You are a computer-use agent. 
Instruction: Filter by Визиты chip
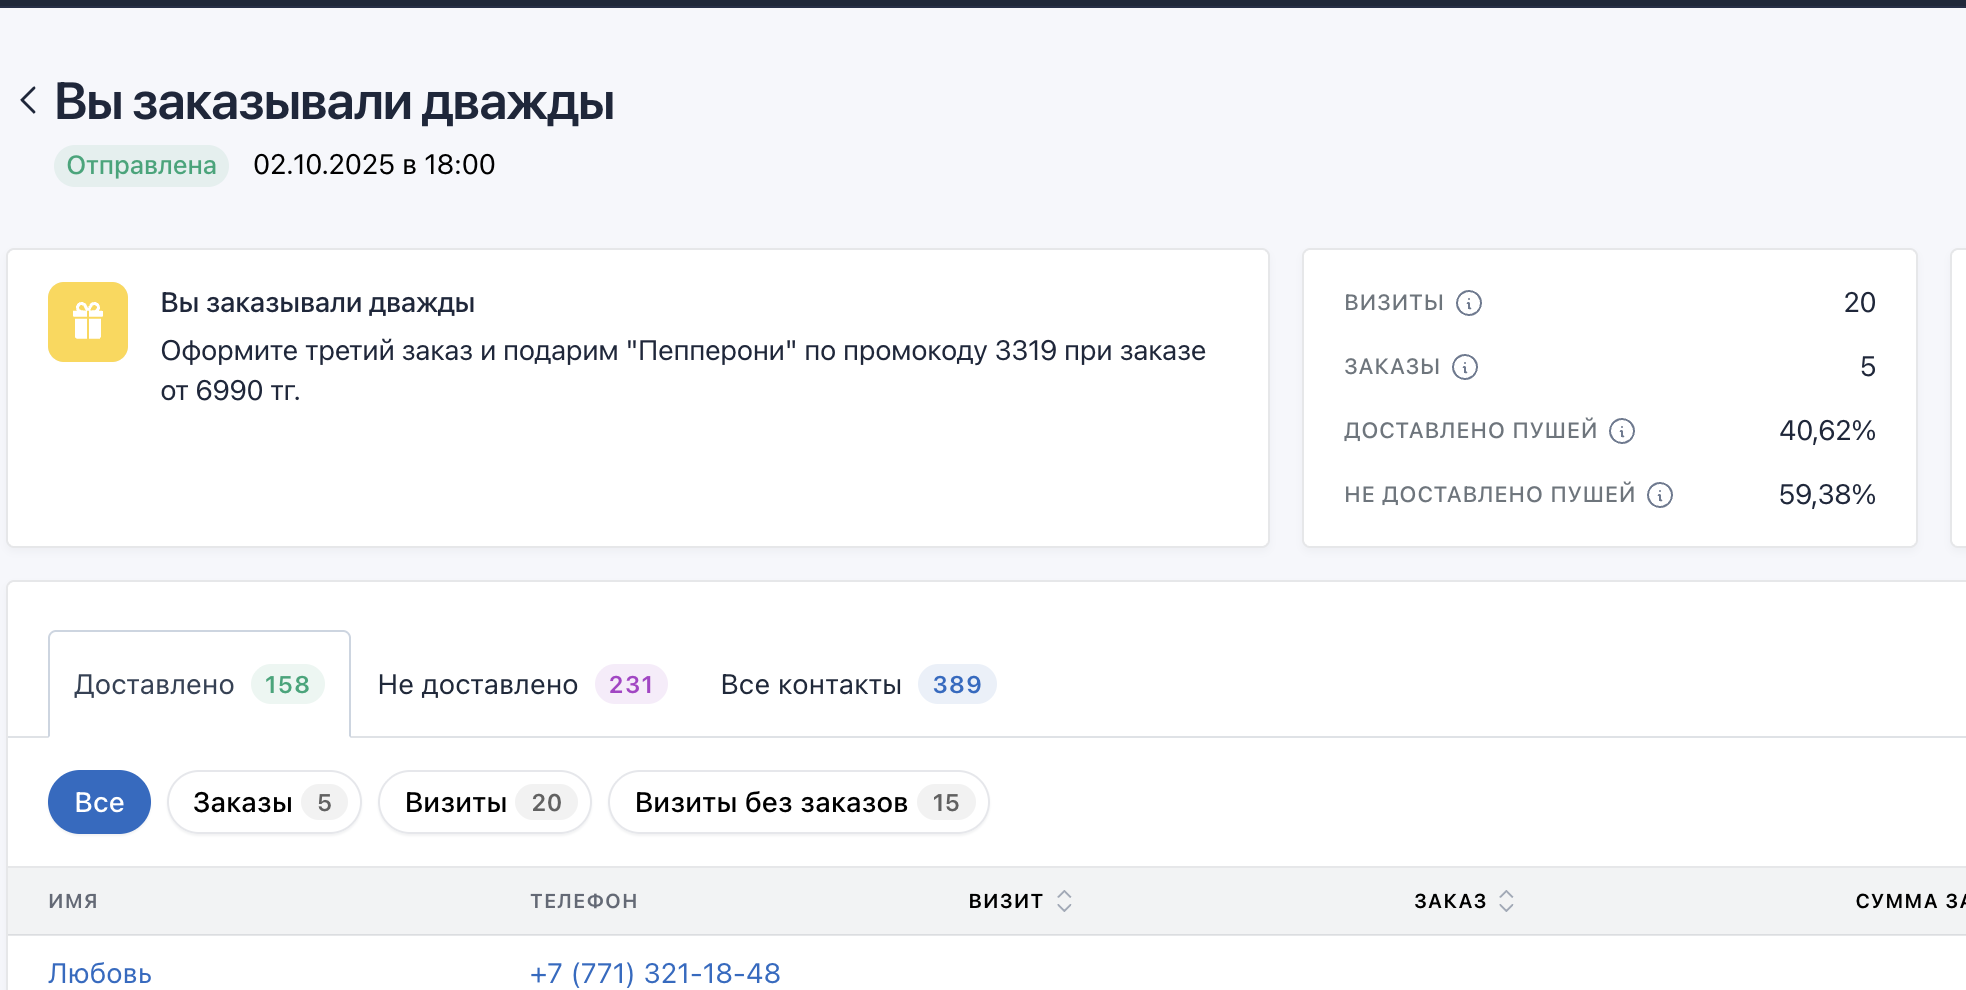484,802
